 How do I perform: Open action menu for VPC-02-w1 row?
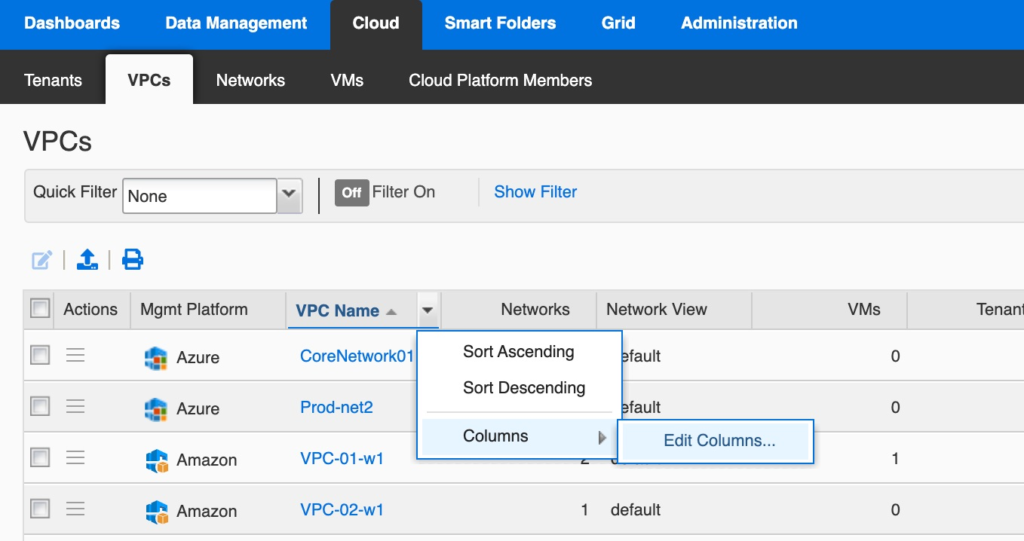[x=75, y=509]
